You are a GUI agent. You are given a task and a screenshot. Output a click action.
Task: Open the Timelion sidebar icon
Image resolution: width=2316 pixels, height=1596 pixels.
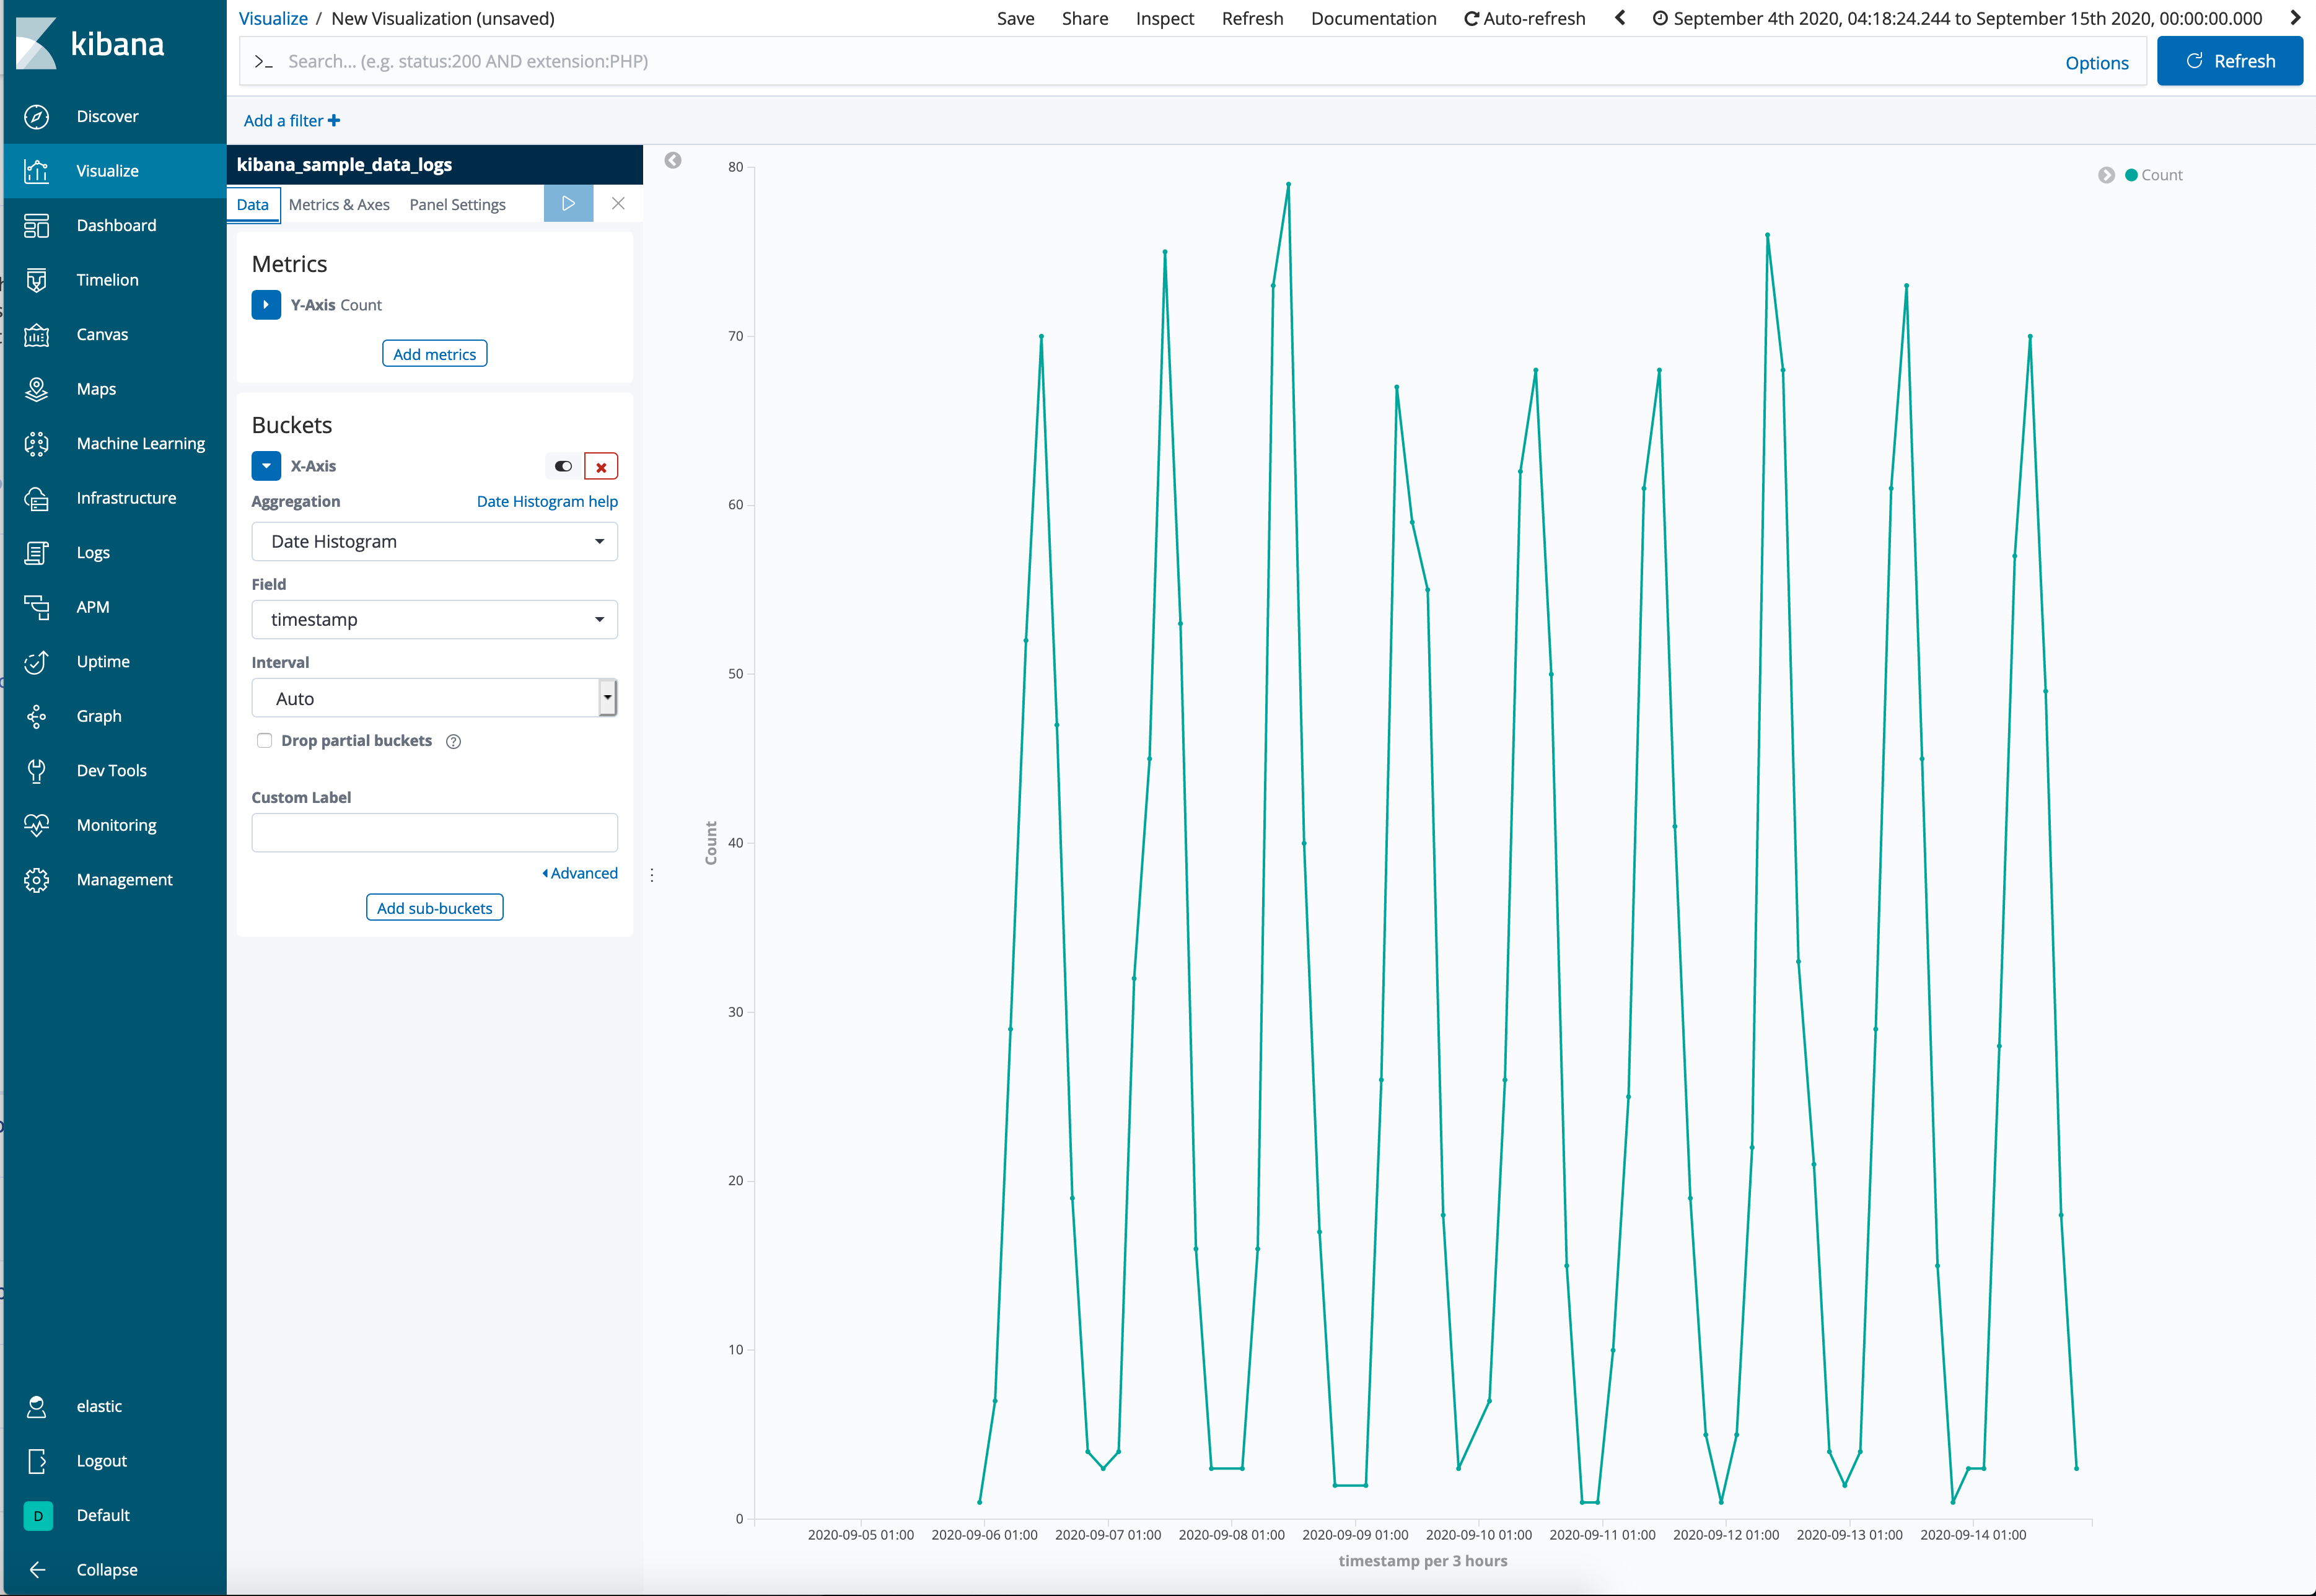[x=37, y=280]
